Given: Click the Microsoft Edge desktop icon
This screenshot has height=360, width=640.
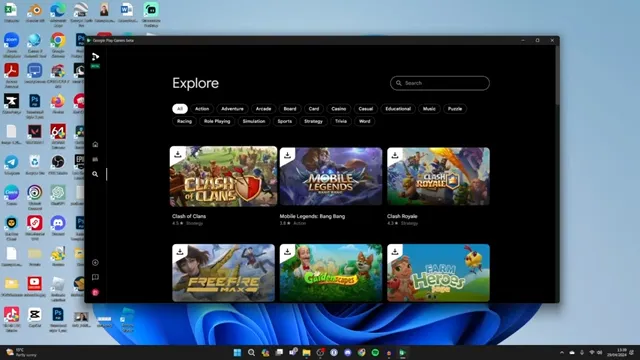Looking at the screenshot, I should 58,10.
